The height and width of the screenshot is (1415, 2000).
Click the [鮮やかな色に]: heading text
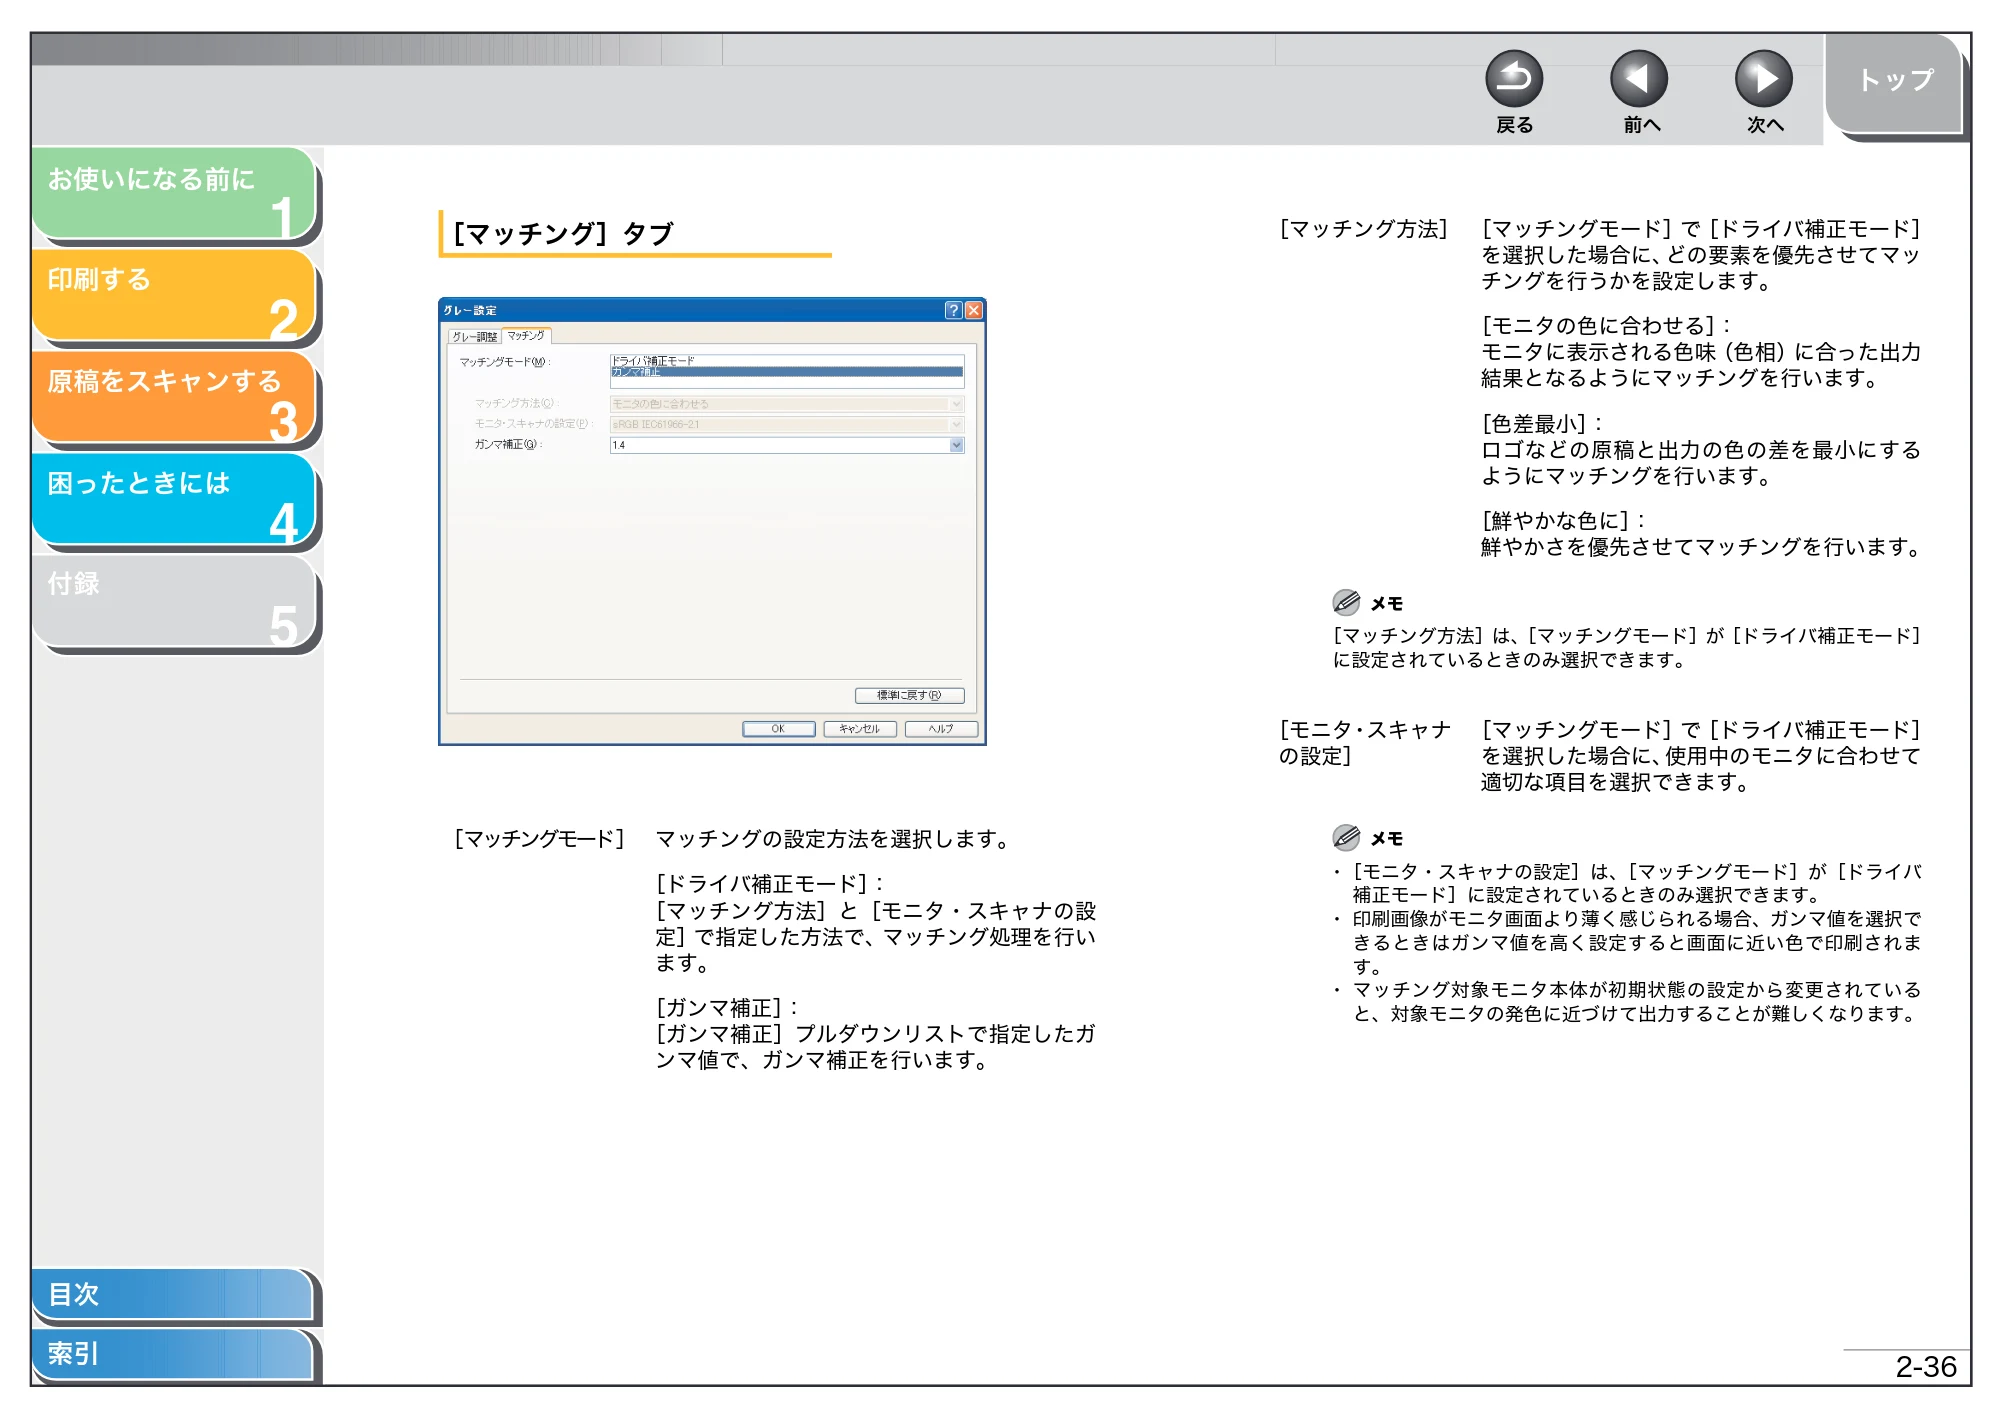(1564, 521)
